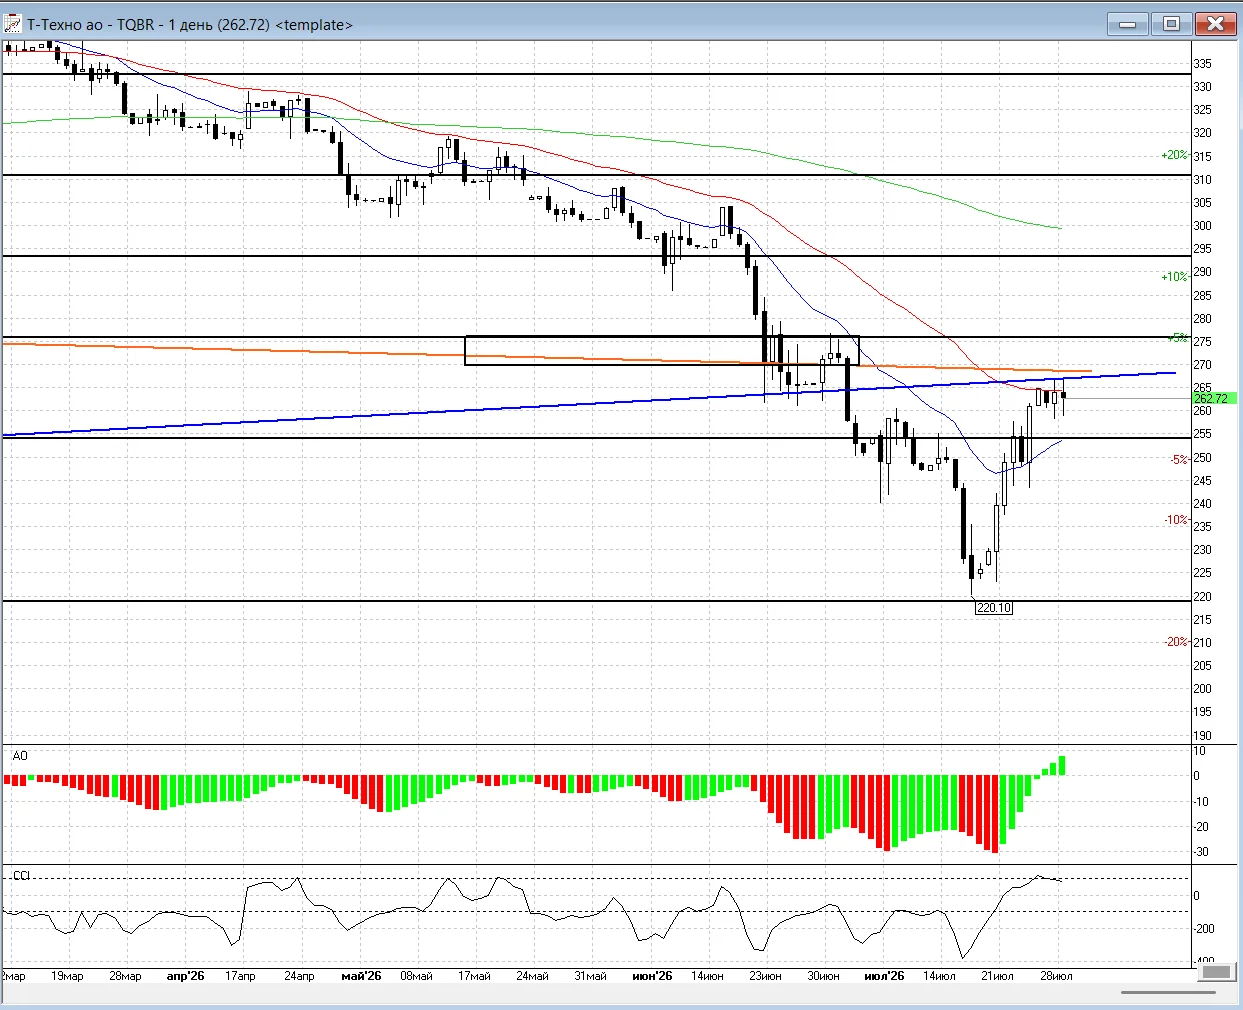
Task: Minimize the Т-Техно chart window
Action: point(1127,24)
